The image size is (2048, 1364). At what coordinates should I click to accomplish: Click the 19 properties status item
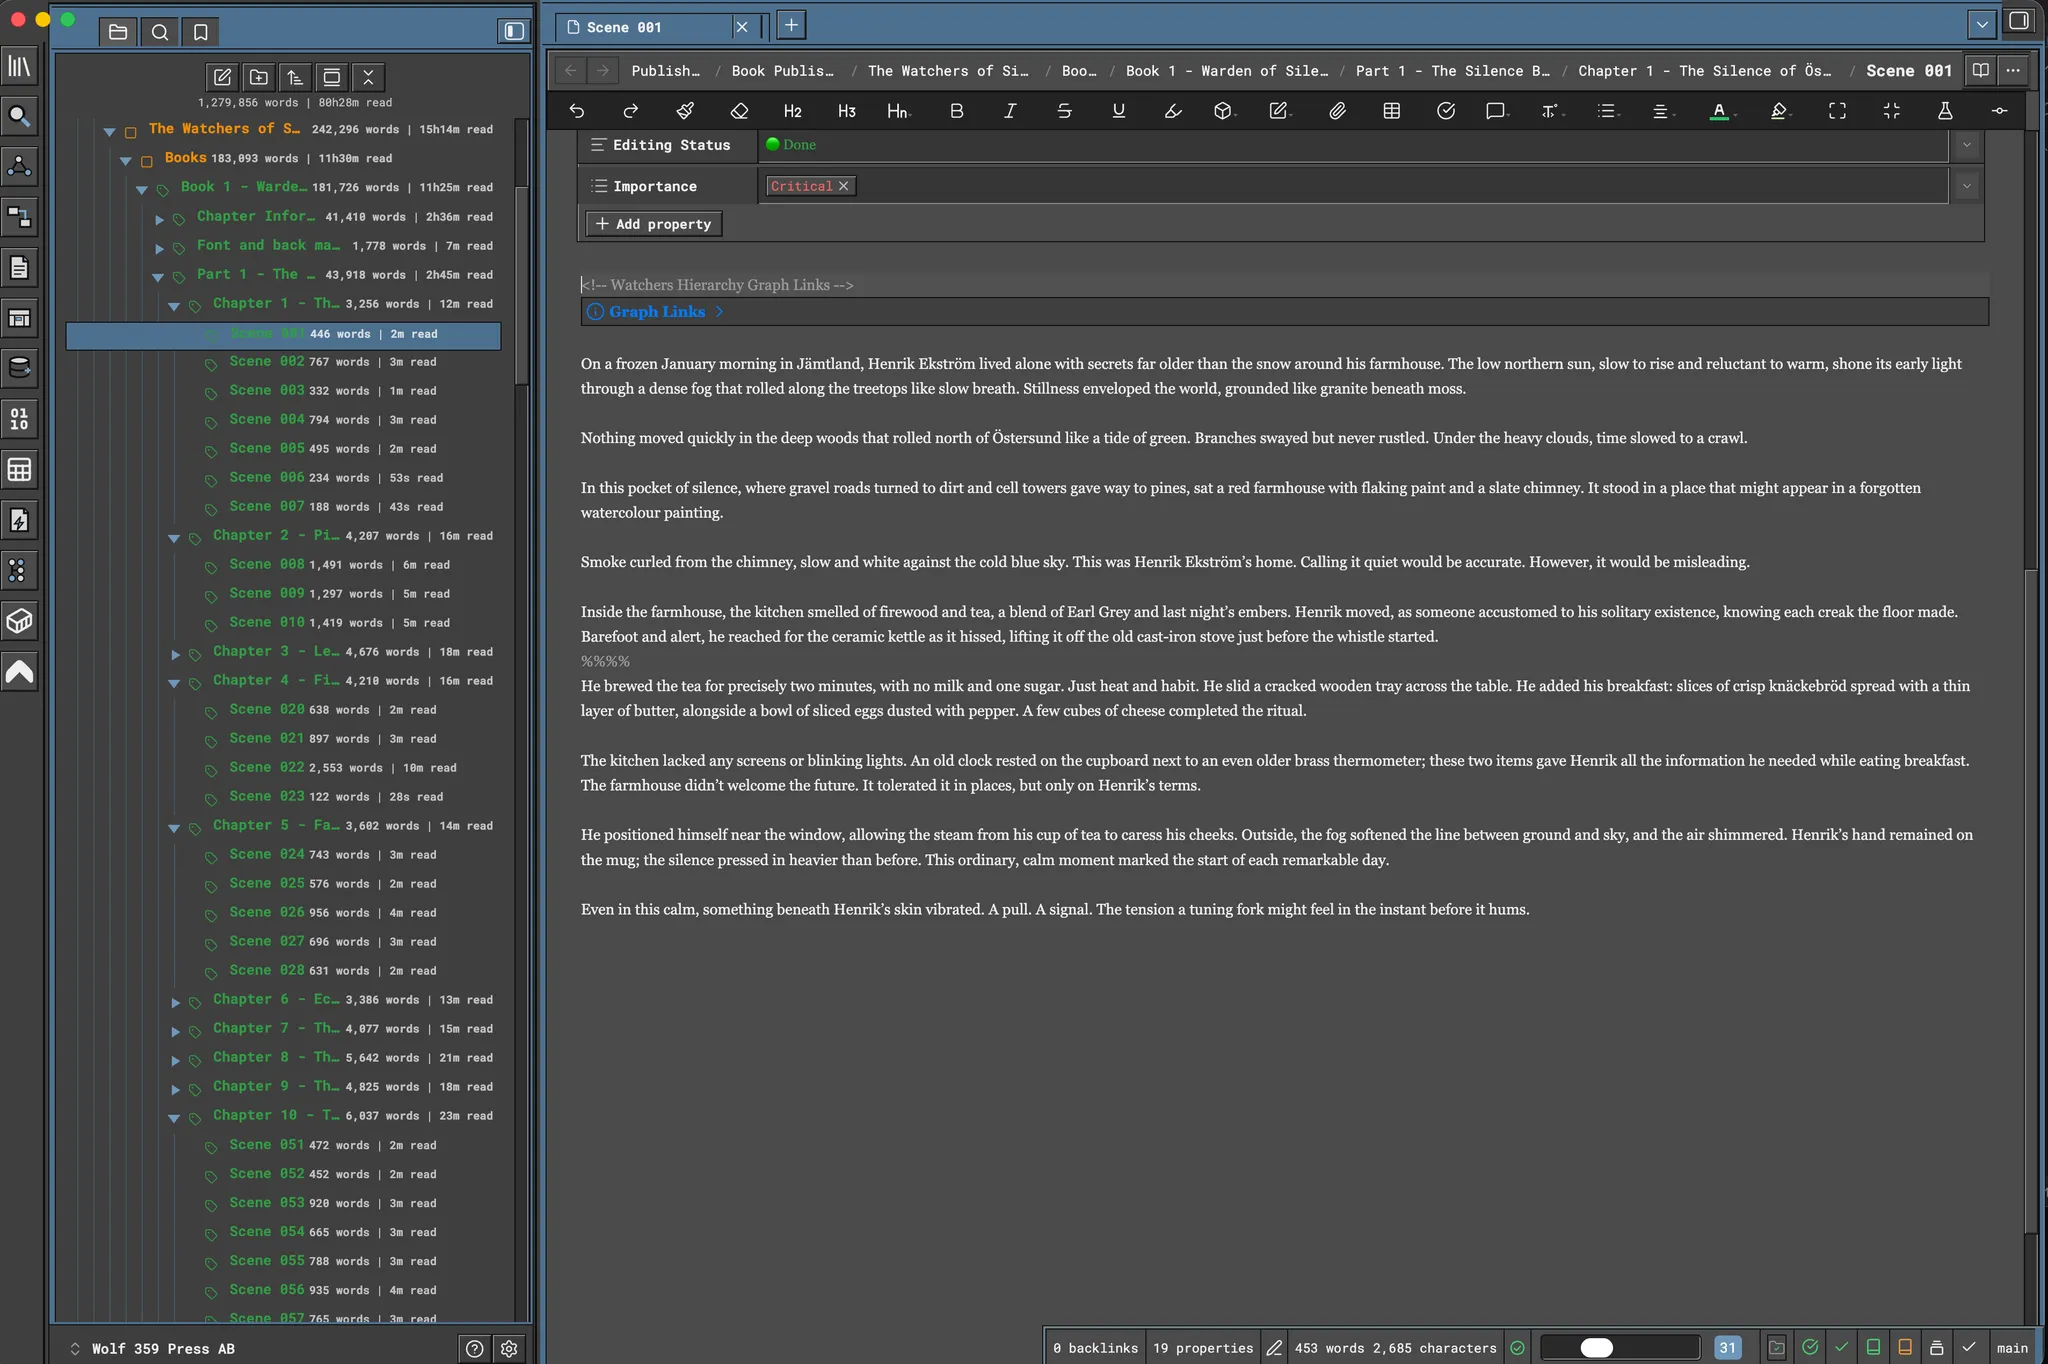coord(1203,1348)
